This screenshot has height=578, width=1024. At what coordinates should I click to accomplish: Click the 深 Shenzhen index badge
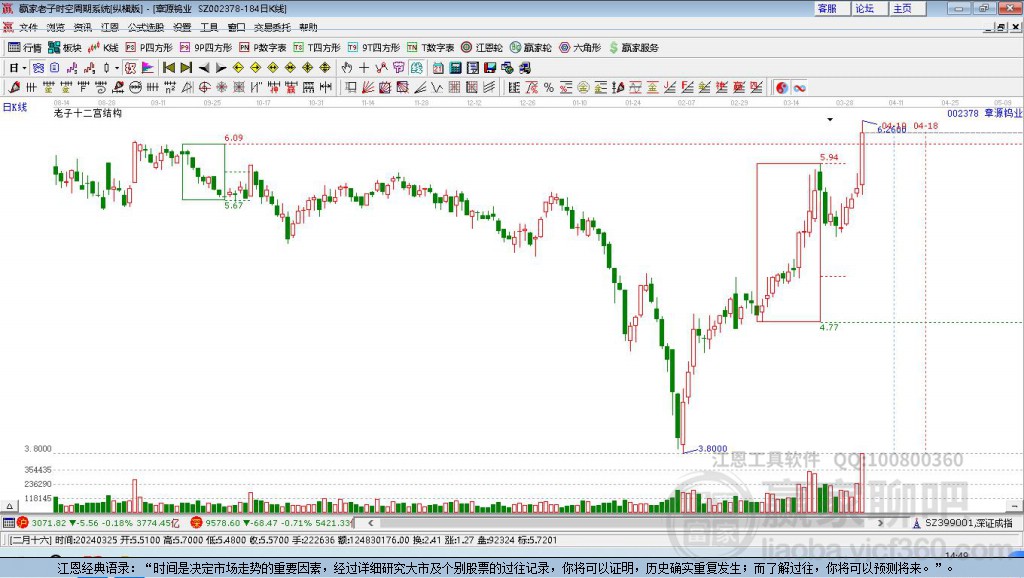pyautogui.click(x=196, y=522)
